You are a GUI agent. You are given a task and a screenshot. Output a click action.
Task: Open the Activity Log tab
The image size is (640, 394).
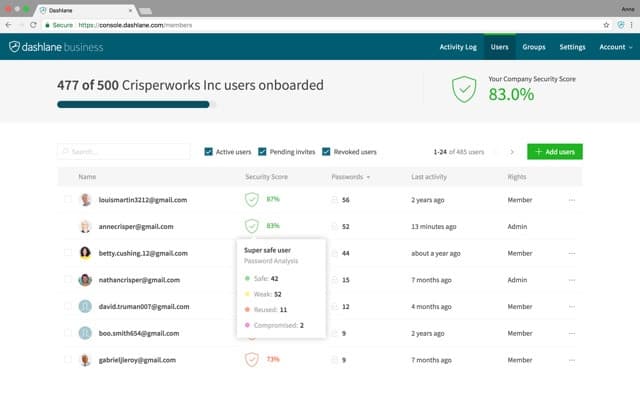click(x=458, y=47)
